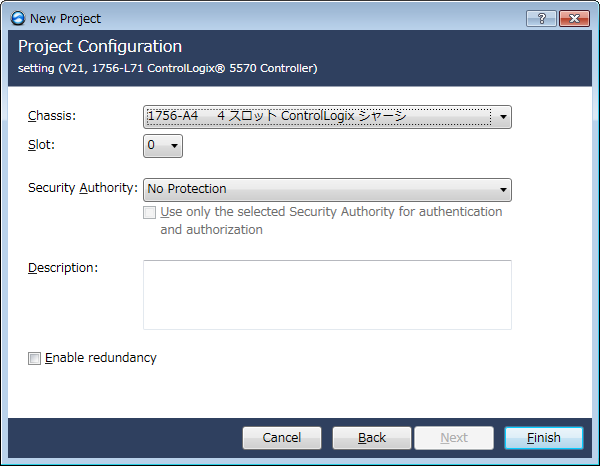Click the question mark help button

point(540,18)
